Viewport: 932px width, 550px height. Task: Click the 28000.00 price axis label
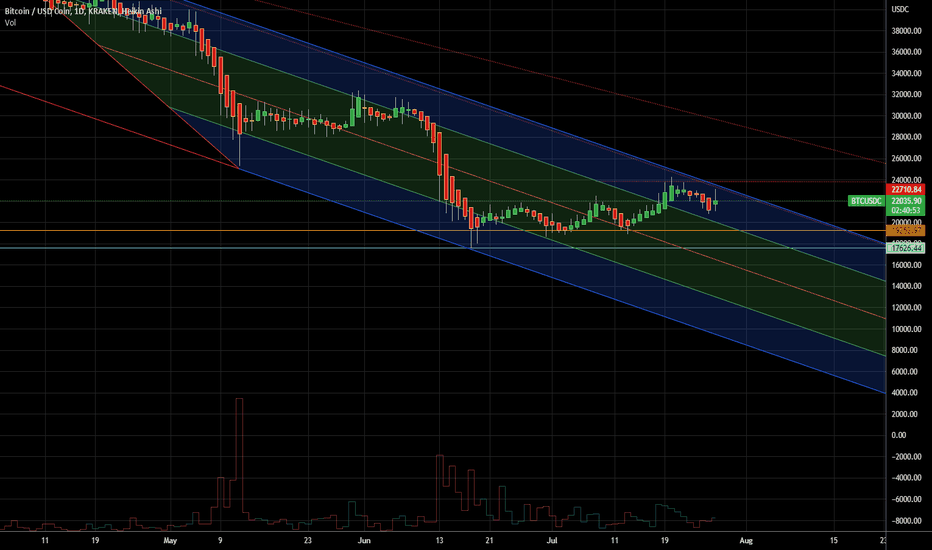pos(906,137)
